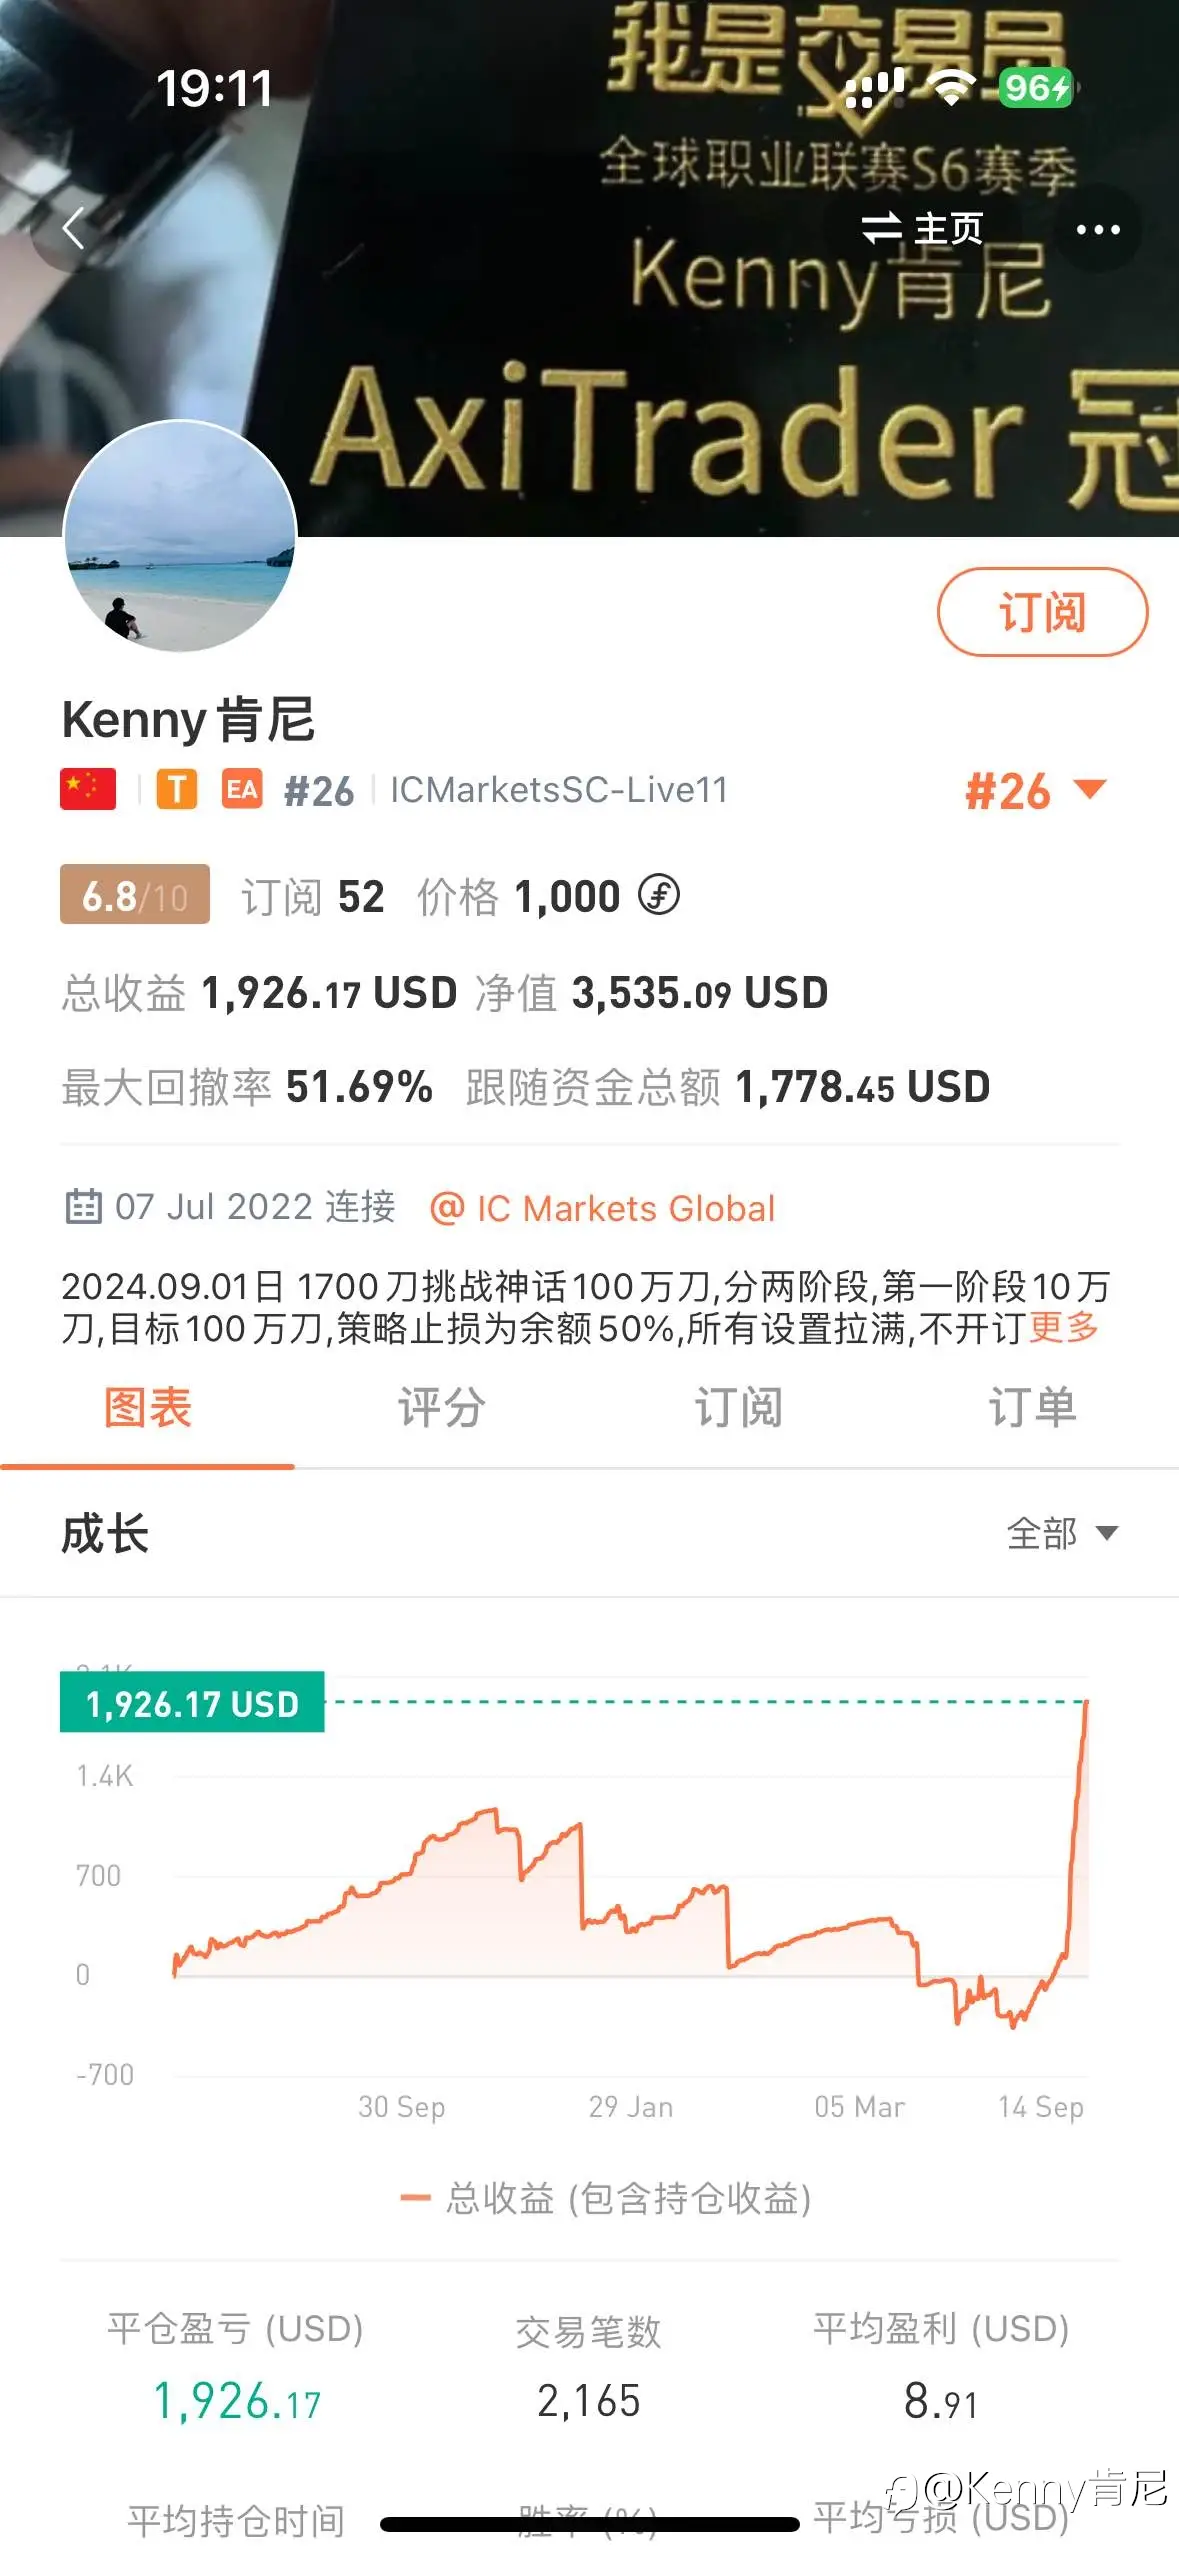Tap the orange T badge icon
Image resolution: width=1179 pixels, height=2556 pixels.
177,789
